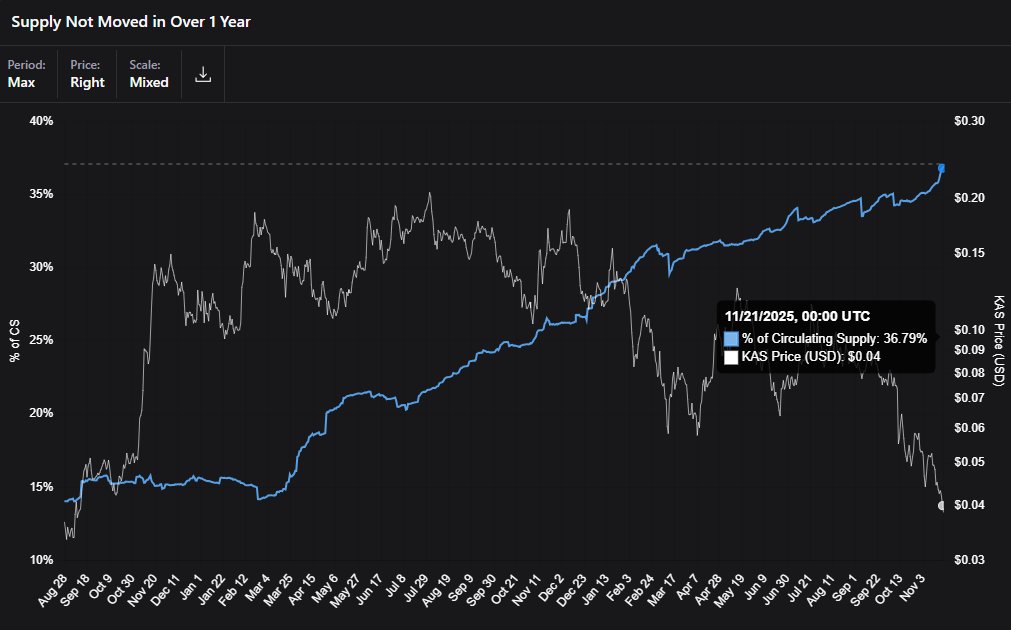Click the blue data point at chart end
The image size is (1011, 630).
pyautogui.click(x=942, y=168)
